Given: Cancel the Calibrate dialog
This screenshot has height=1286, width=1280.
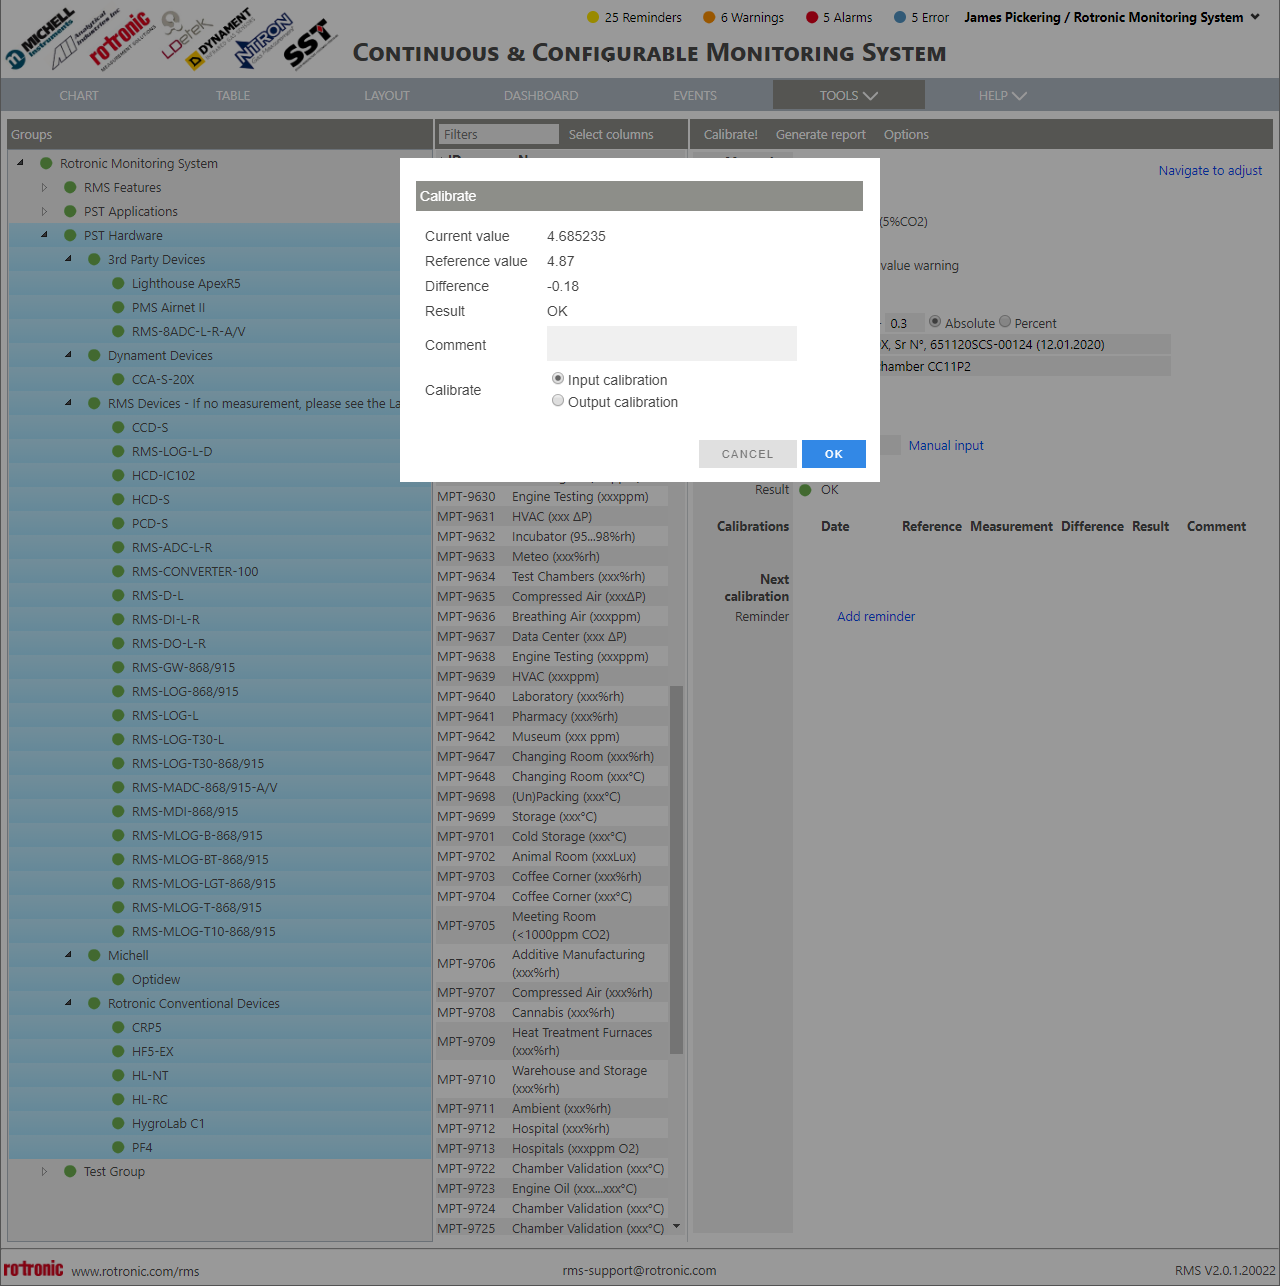Looking at the screenshot, I should [748, 454].
